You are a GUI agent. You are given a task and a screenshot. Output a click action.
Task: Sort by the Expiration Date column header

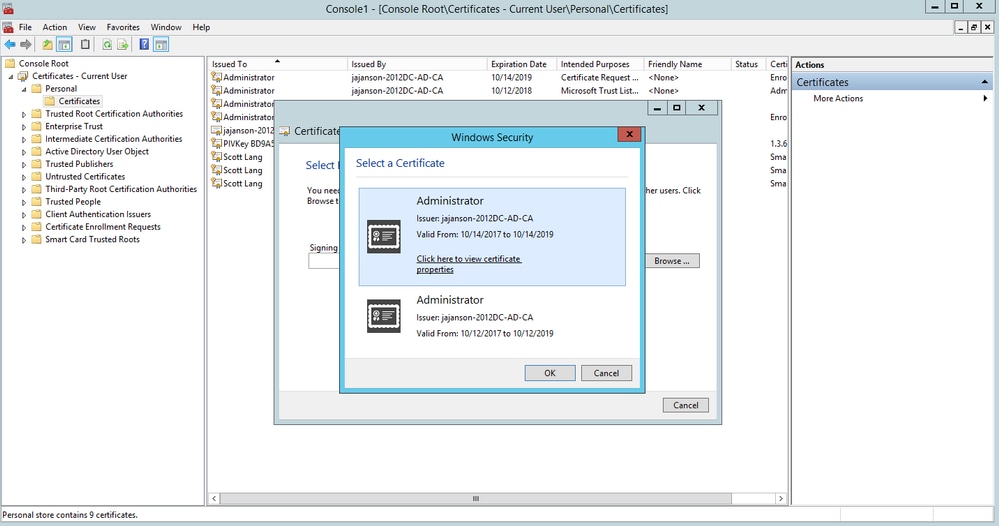pos(522,64)
